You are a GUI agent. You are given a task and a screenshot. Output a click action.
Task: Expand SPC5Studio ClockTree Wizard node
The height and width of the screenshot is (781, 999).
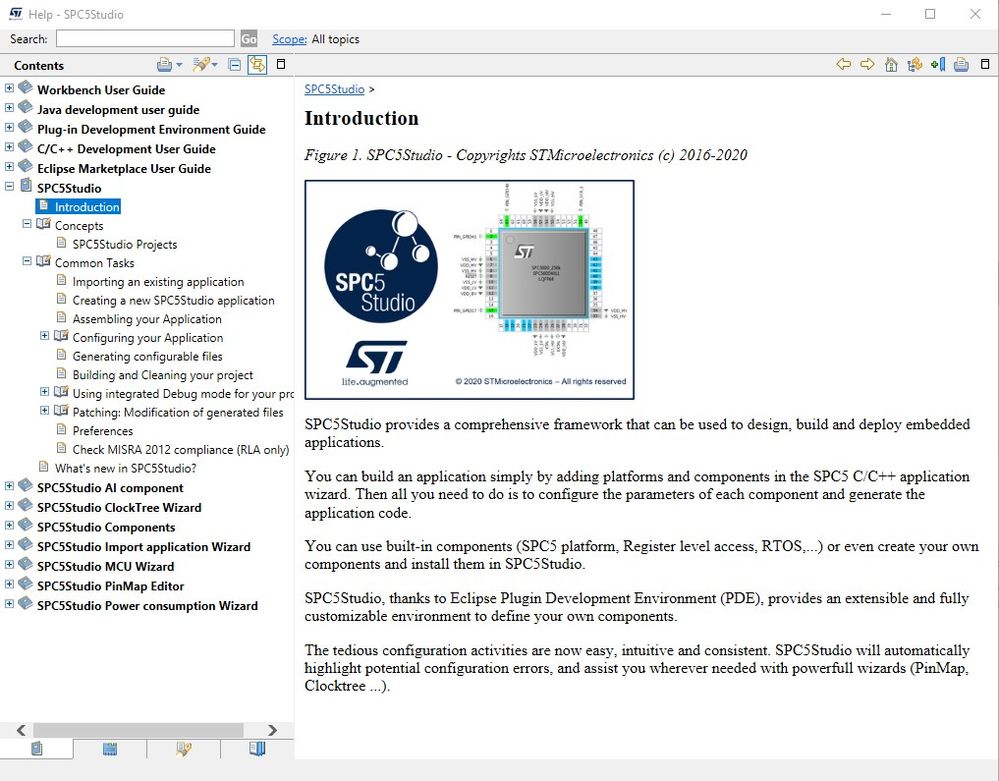pos(9,506)
